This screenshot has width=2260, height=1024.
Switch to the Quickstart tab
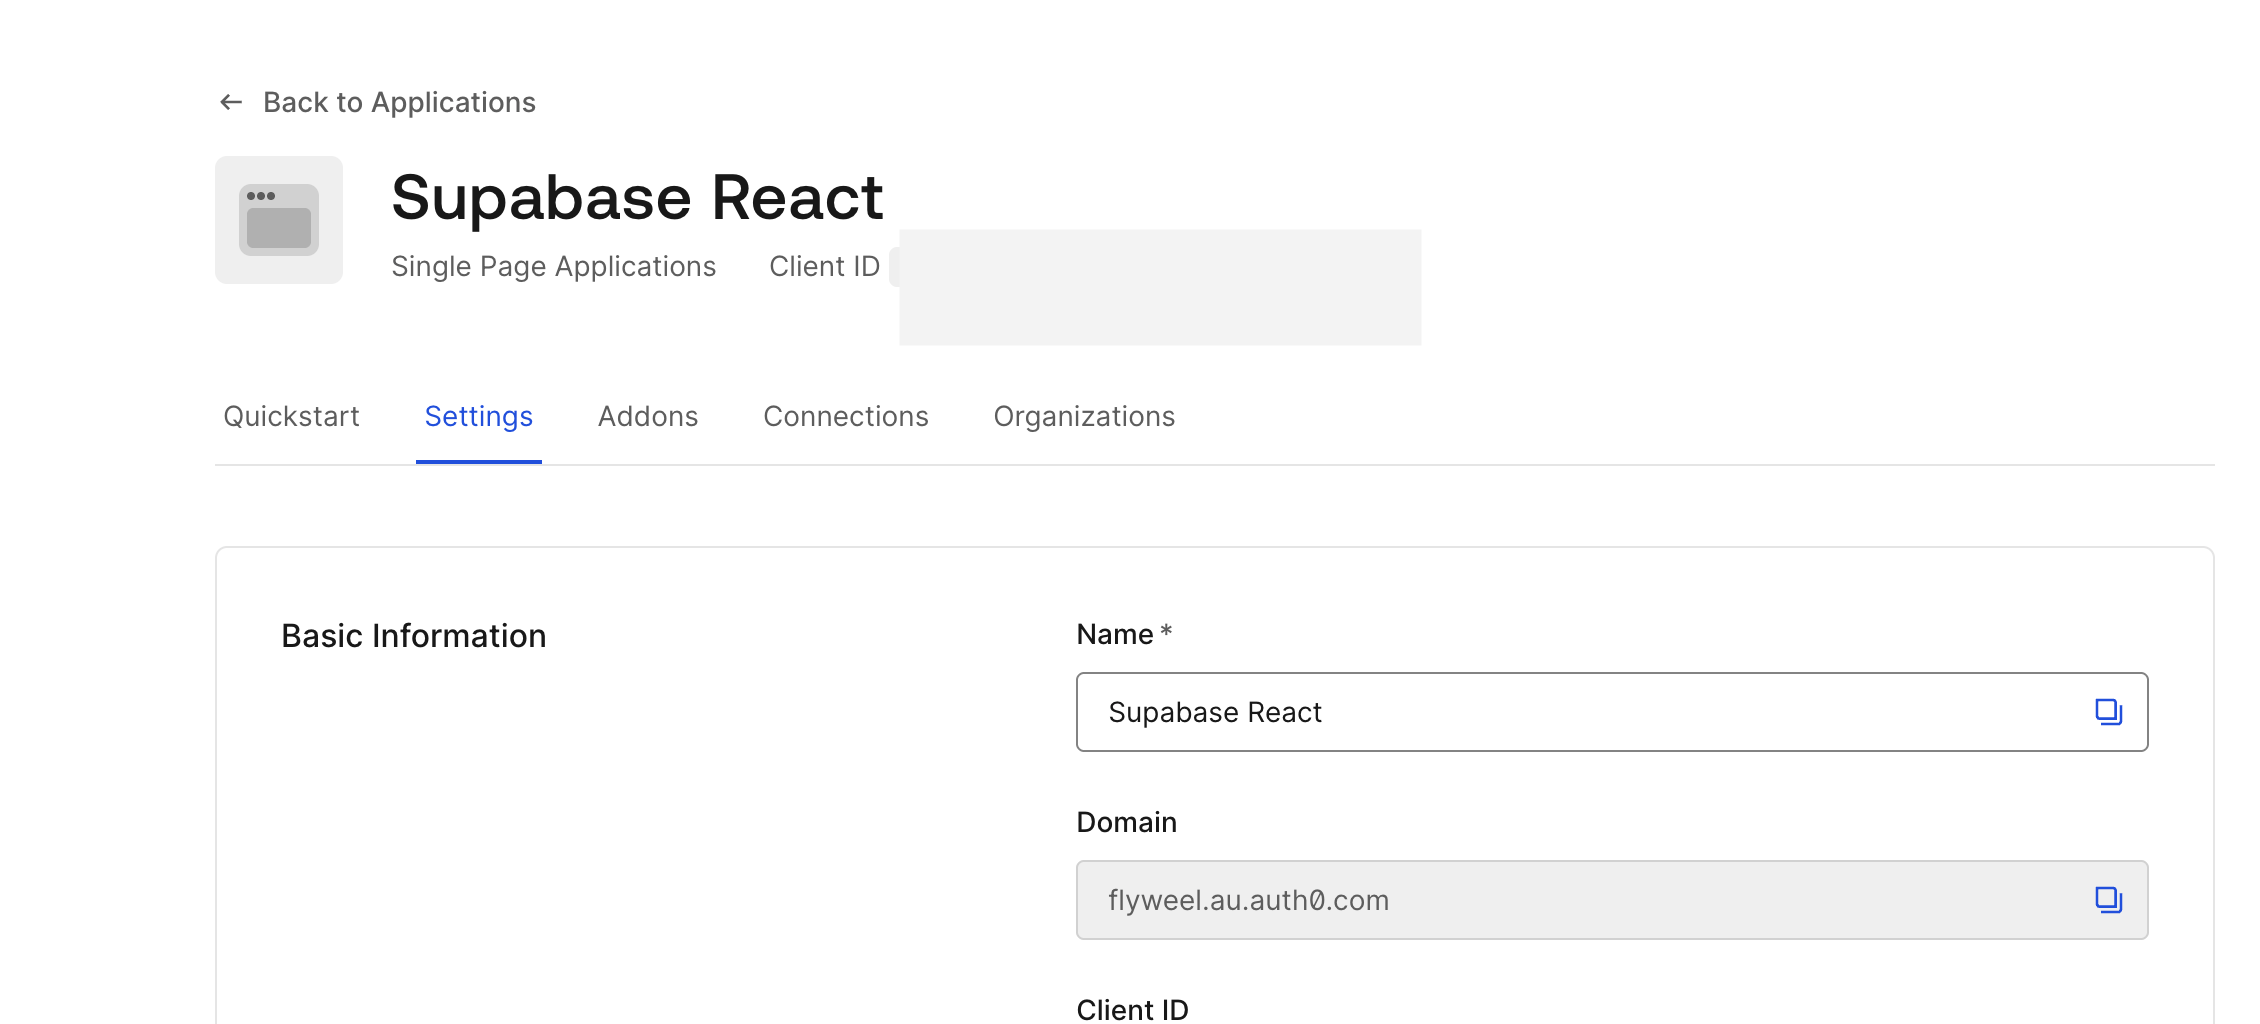pyautogui.click(x=291, y=416)
